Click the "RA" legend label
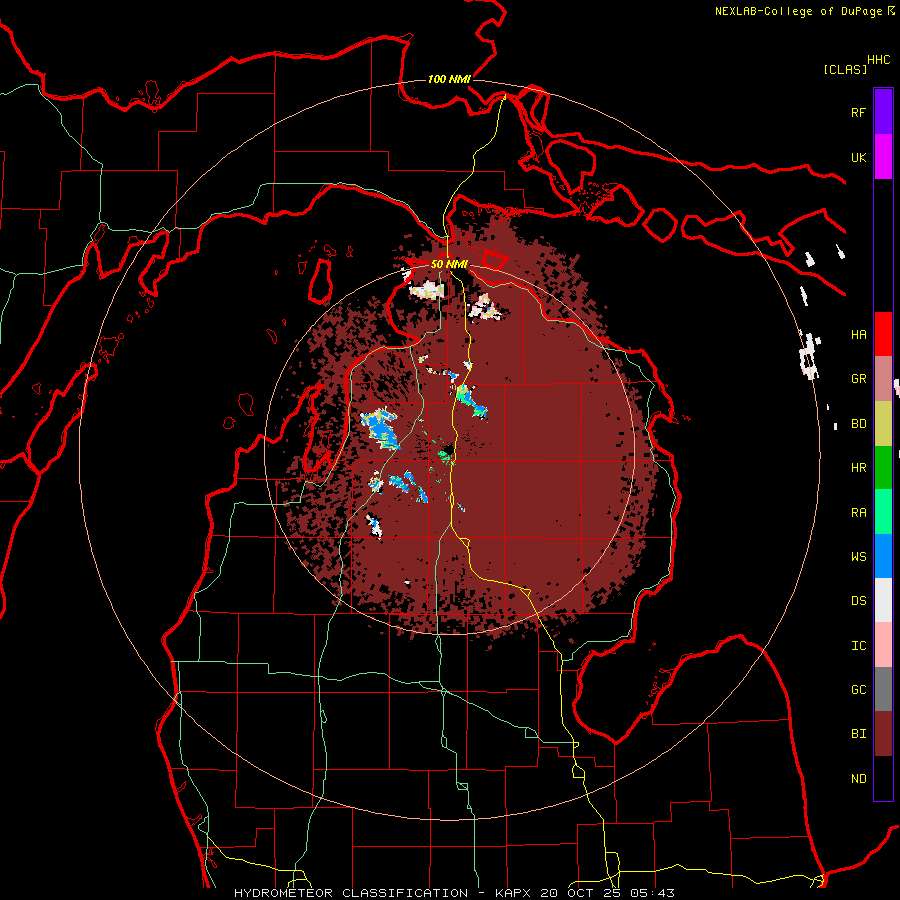 [x=858, y=512]
